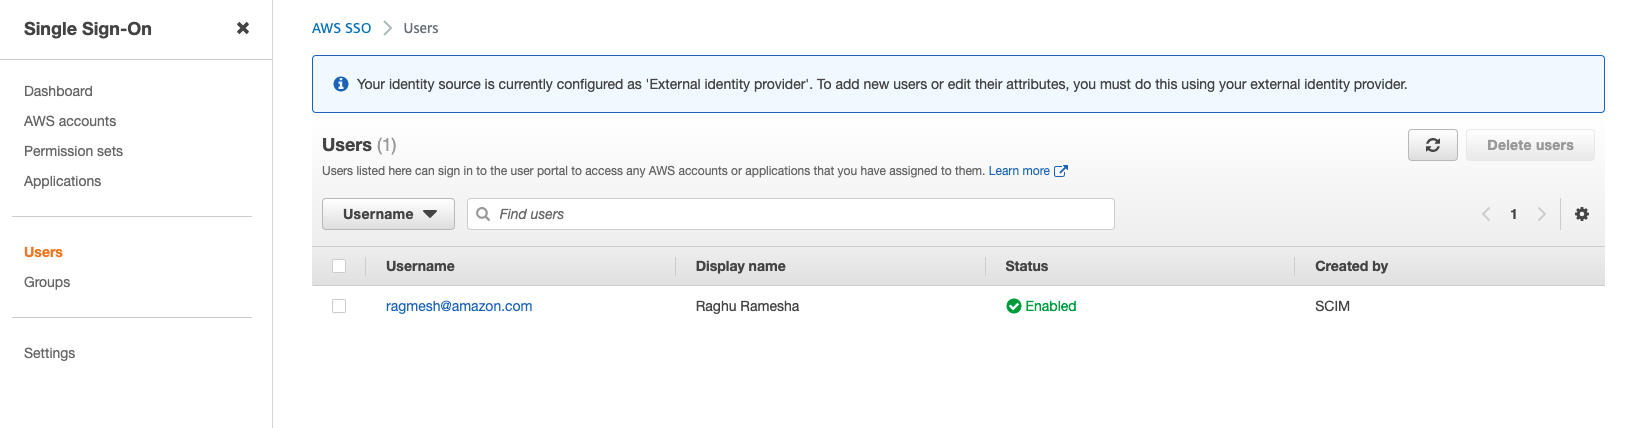The image size is (1627, 428).
Task: Toggle the select-all users checkbox
Action: tap(339, 266)
